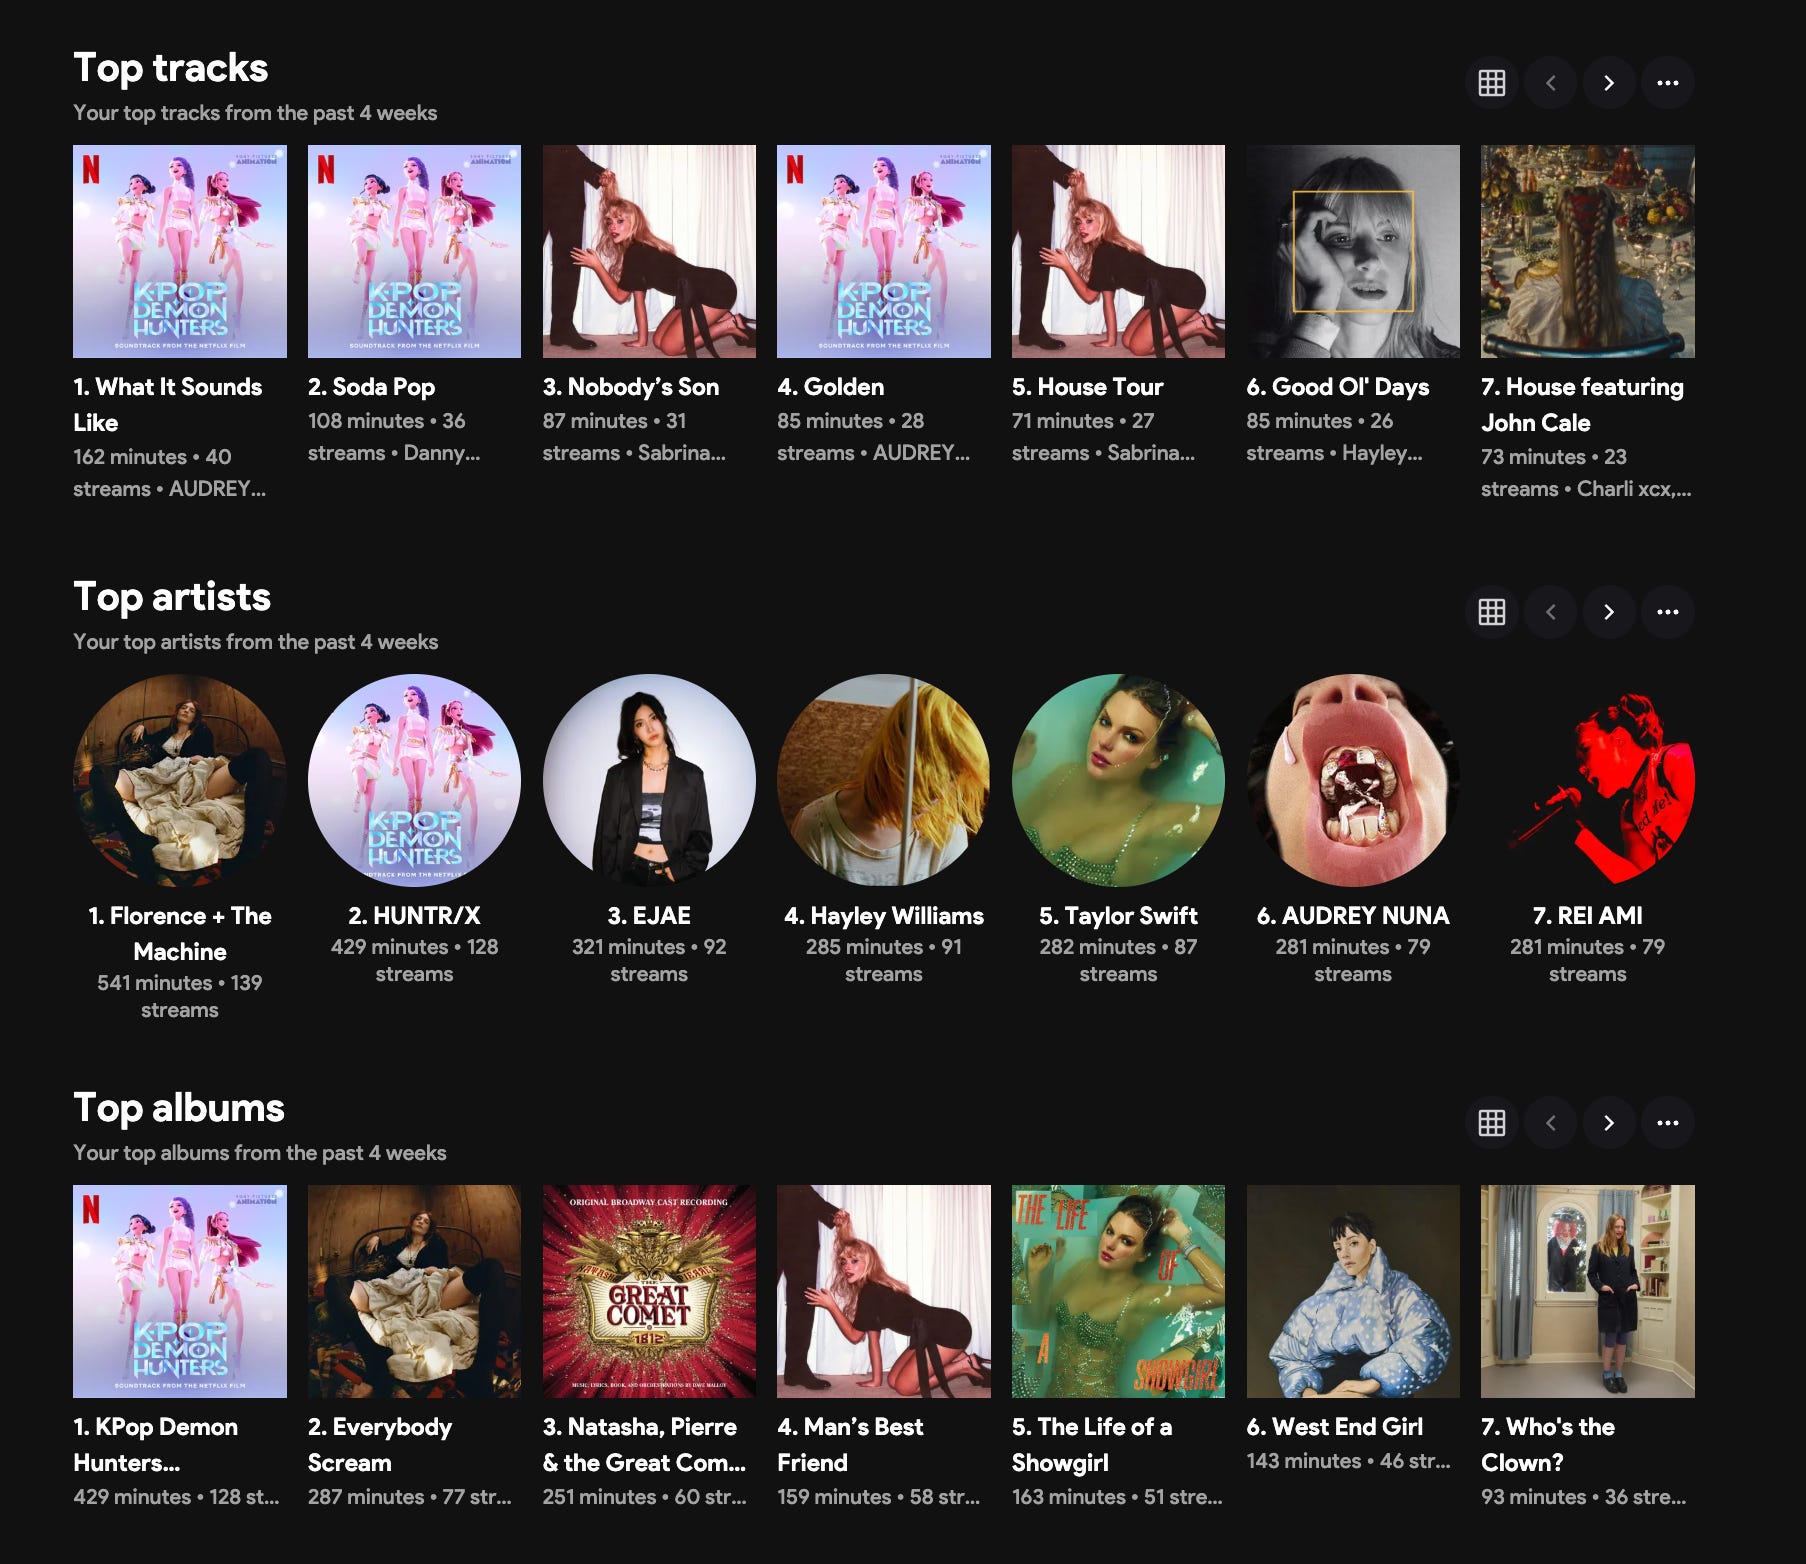Click the '3. Nobody's Son' track title
Screen dimensions: 1806x1564
coord(631,387)
